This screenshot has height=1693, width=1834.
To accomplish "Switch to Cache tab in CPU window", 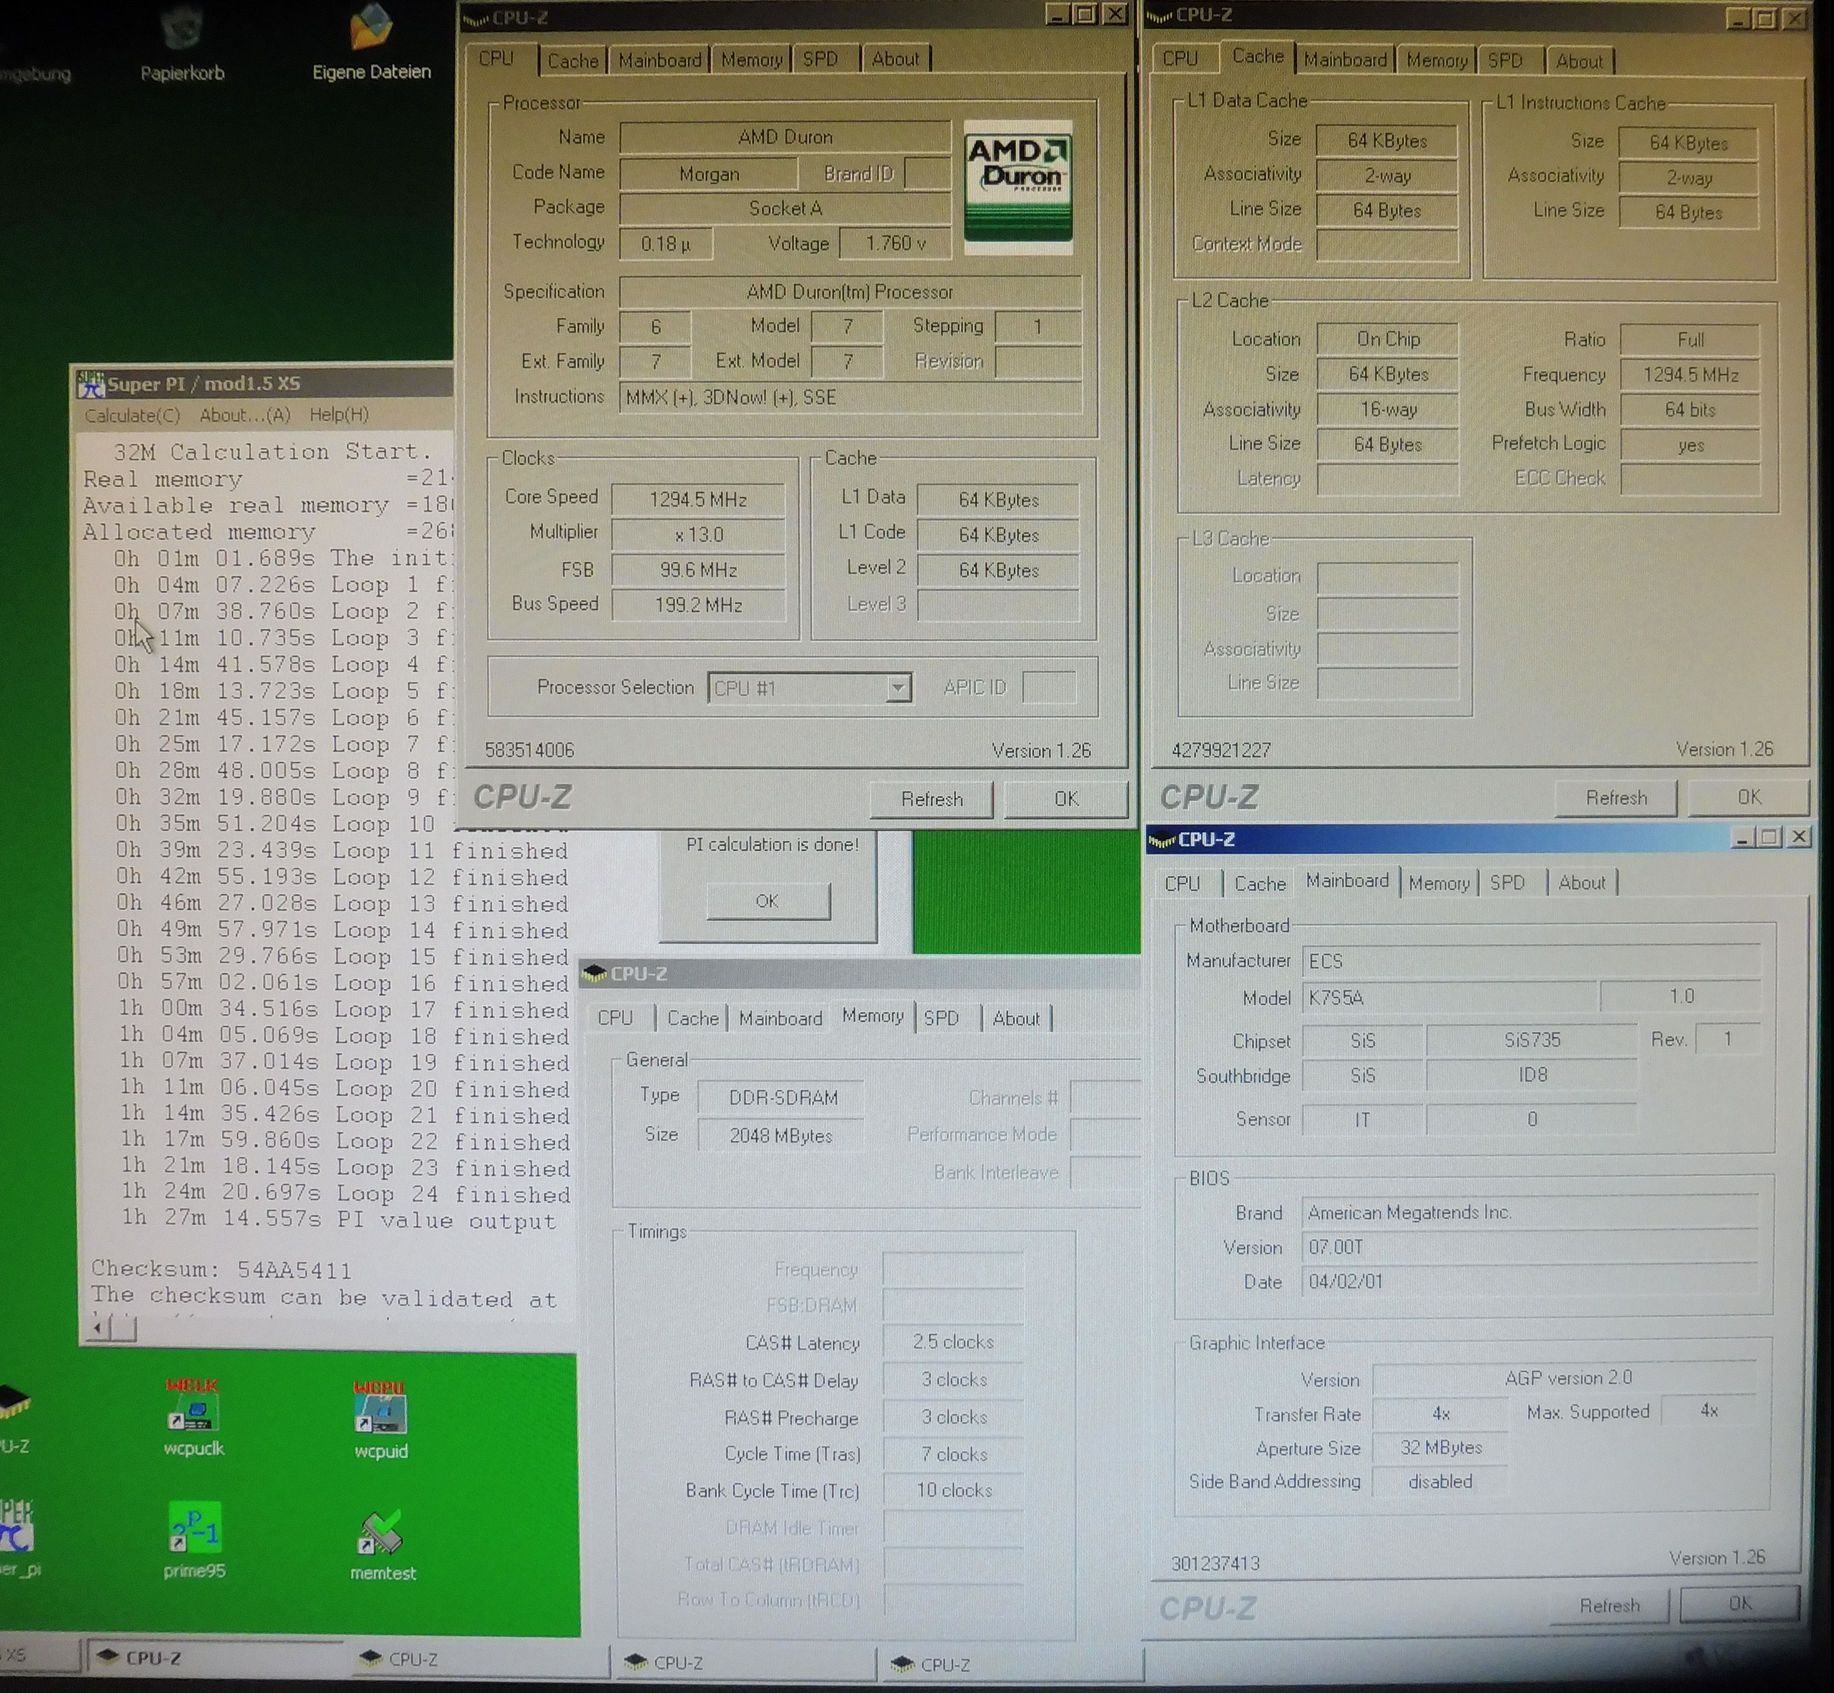I will 573,61.
